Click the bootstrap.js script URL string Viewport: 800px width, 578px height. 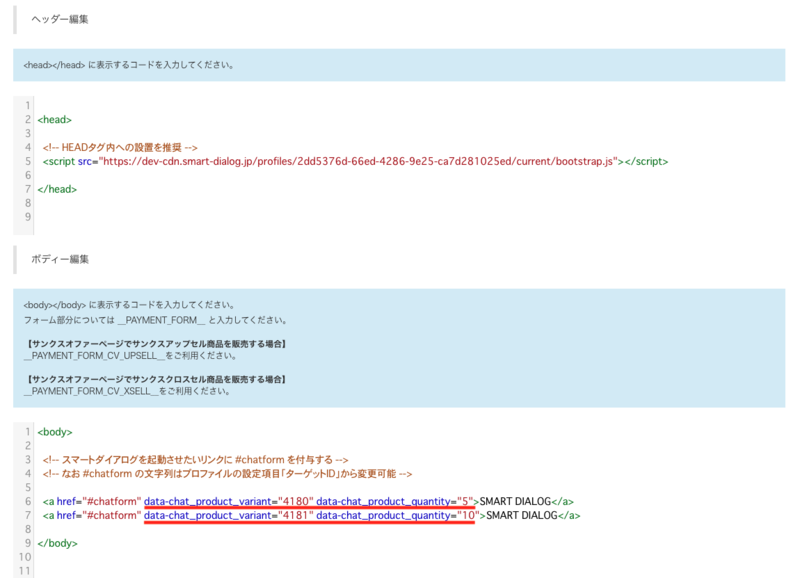(358, 161)
